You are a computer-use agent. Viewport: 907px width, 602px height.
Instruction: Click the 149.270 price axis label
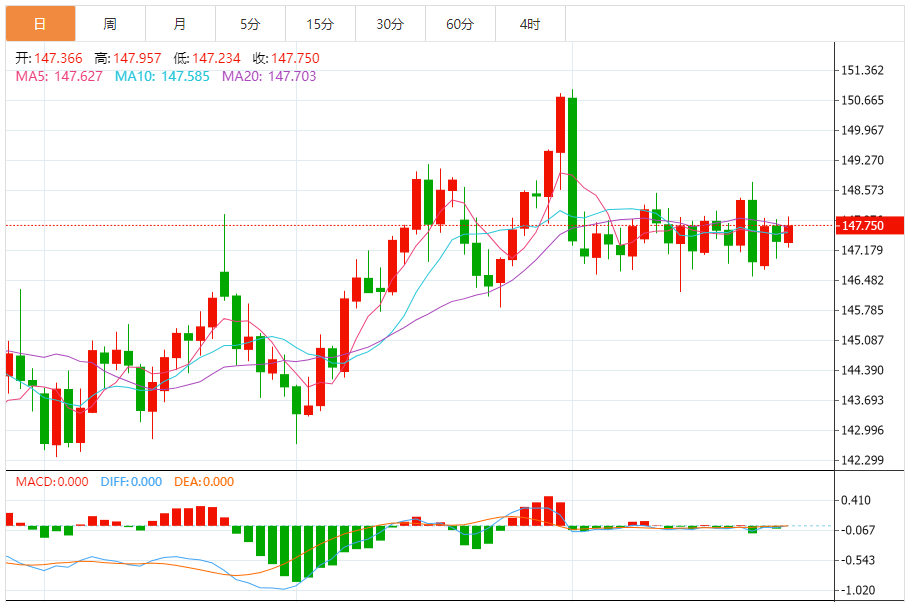[862, 160]
